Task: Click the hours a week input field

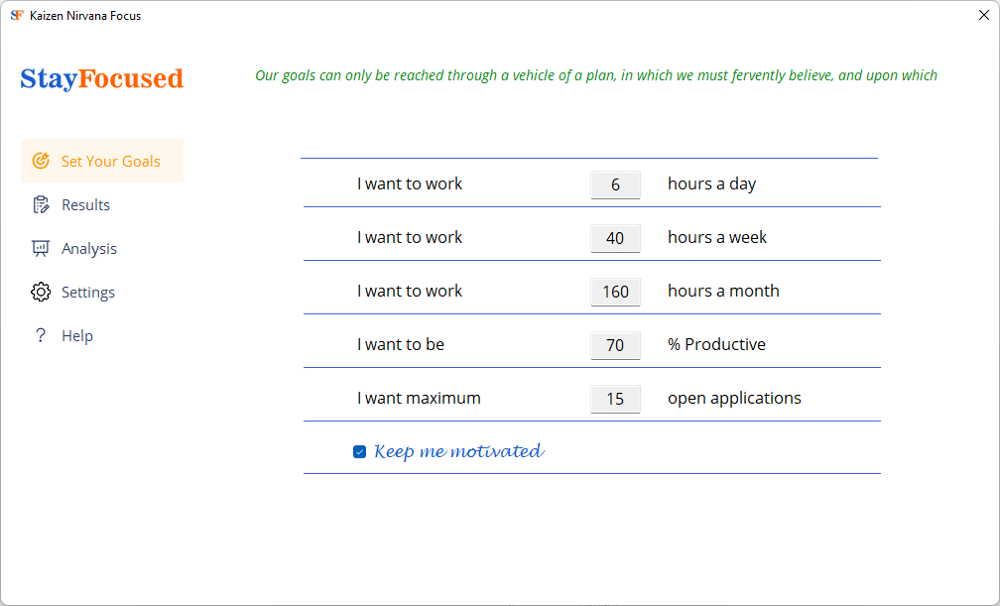Action: 615,238
